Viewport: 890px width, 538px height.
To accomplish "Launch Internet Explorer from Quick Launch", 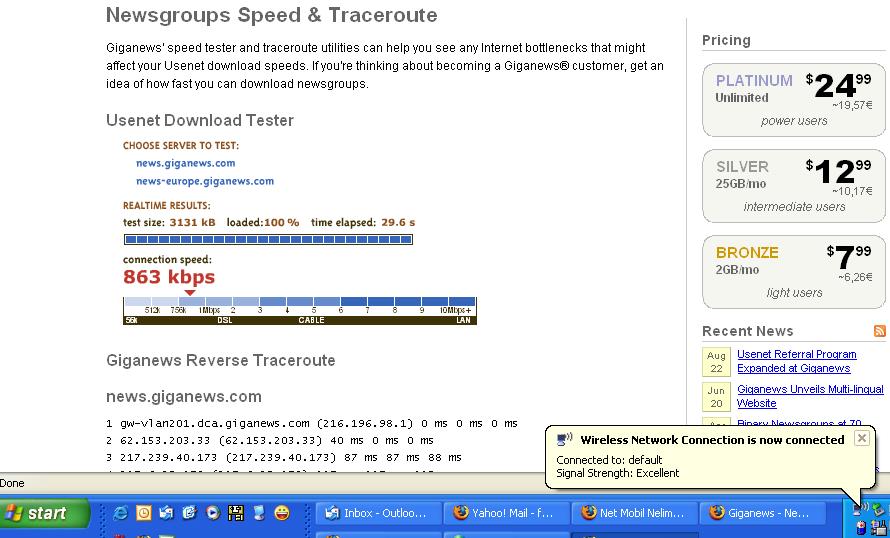I will pyautogui.click(x=121, y=513).
